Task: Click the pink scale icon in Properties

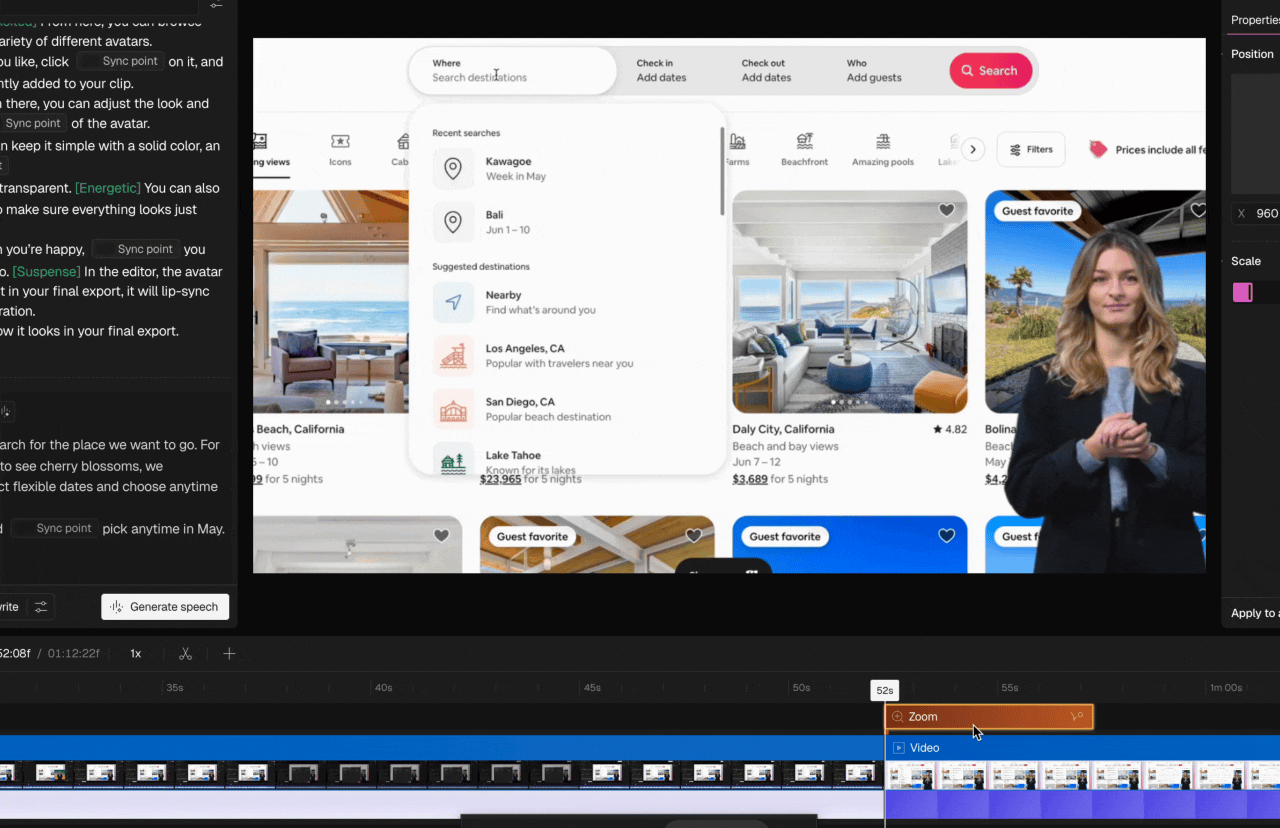Action: tap(1242, 292)
